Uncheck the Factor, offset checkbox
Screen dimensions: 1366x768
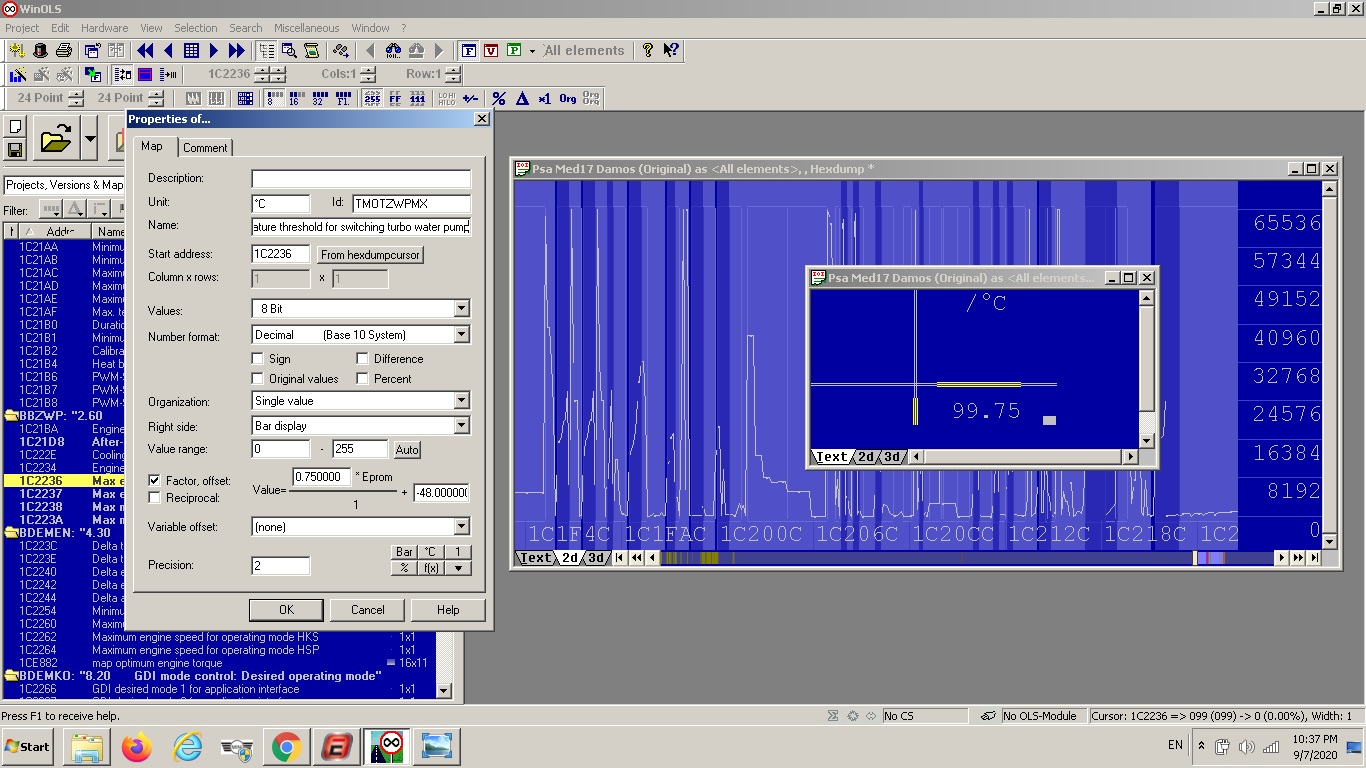point(155,481)
